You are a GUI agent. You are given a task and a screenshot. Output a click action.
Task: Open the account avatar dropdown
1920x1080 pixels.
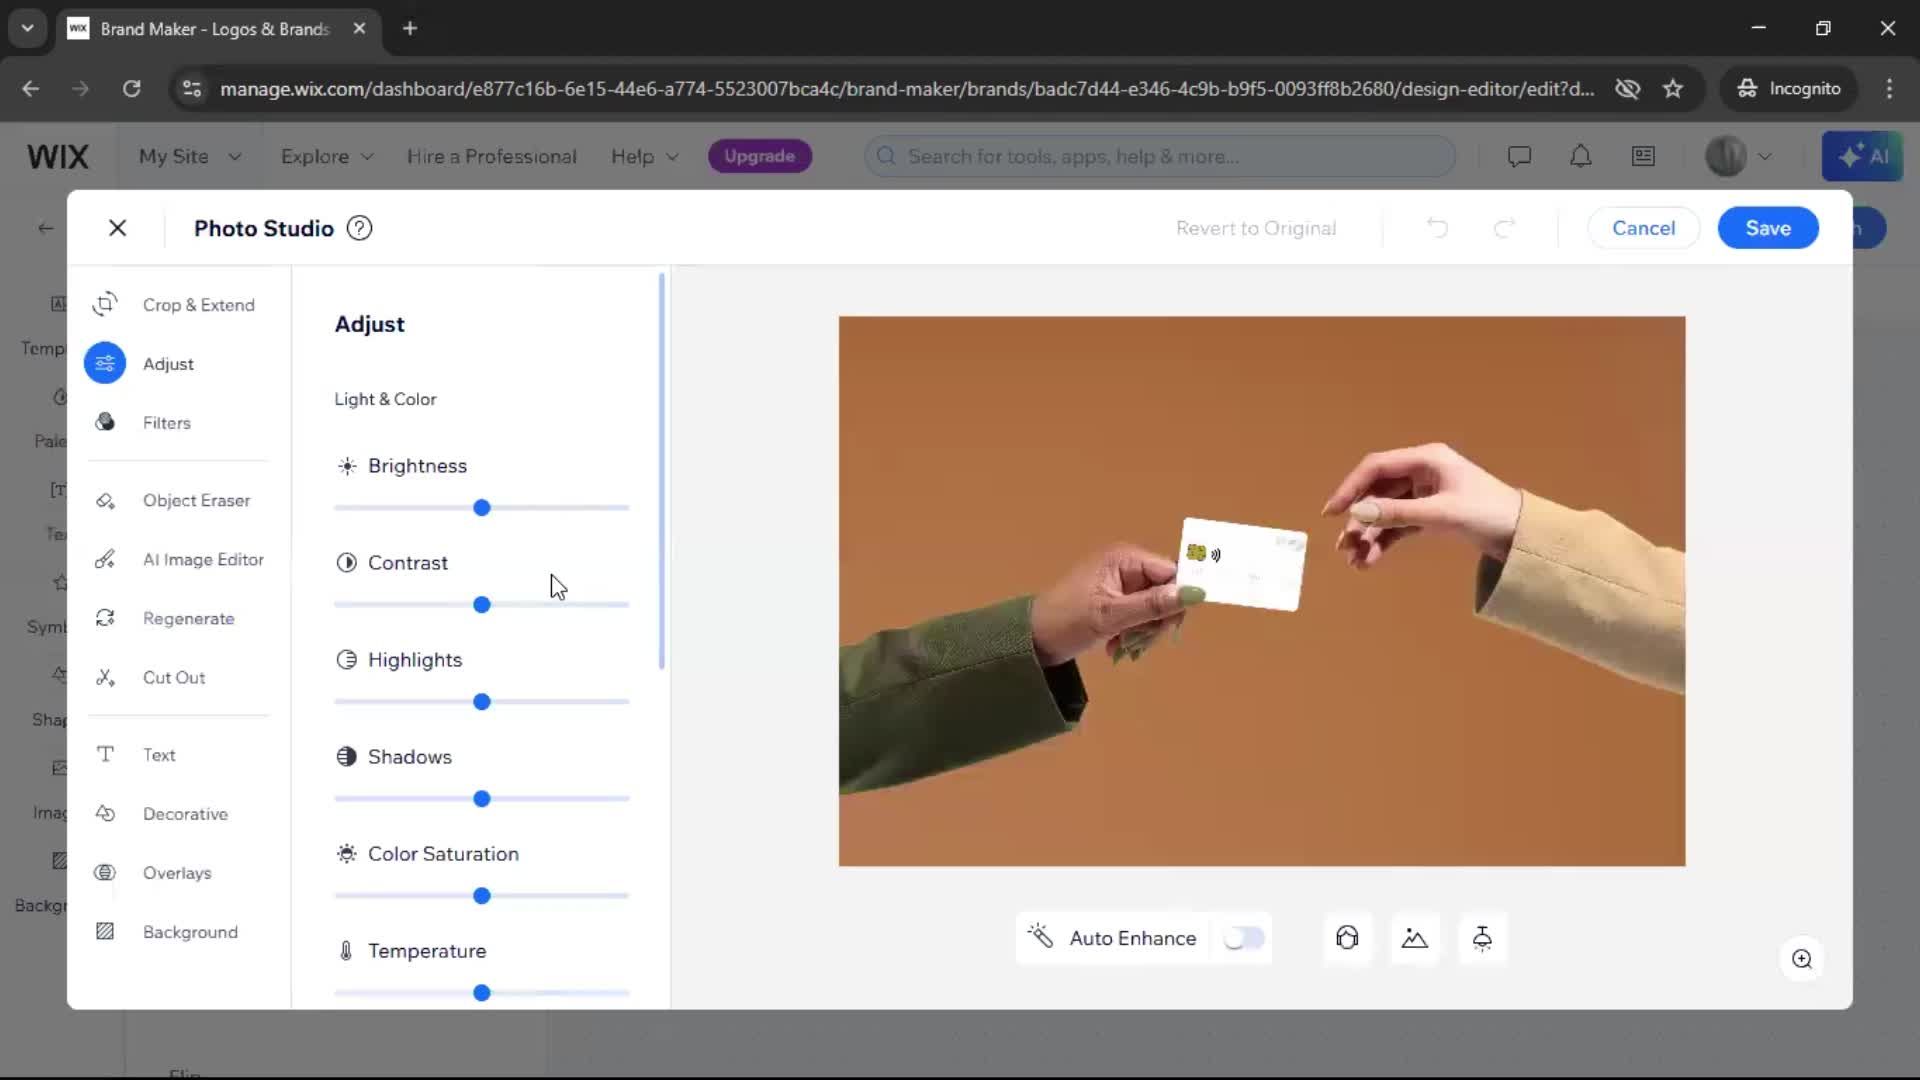(x=1739, y=156)
